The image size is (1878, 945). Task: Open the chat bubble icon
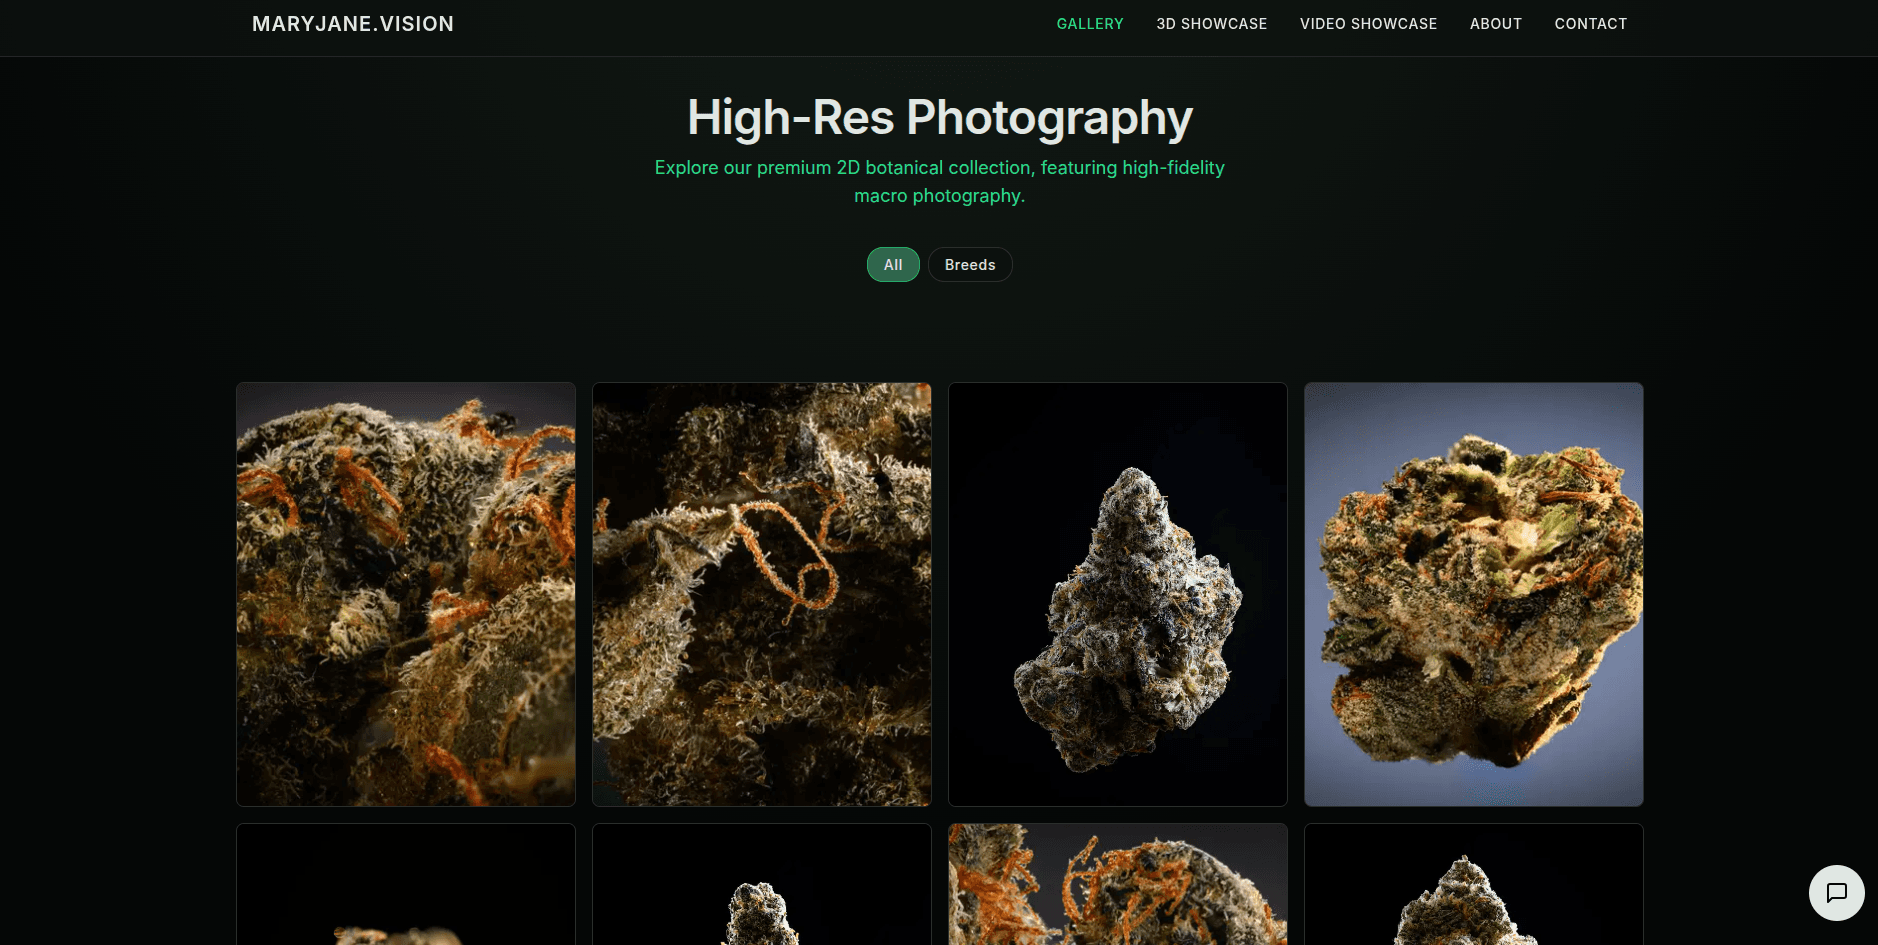click(x=1836, y=892)
